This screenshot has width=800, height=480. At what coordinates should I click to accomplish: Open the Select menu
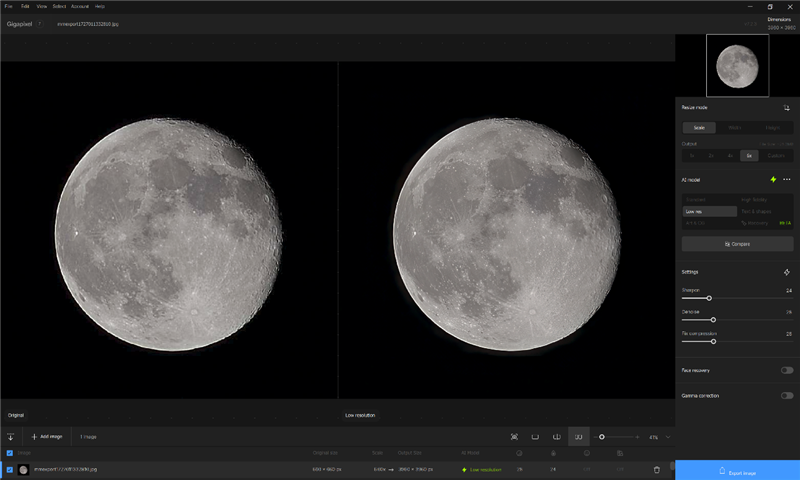(x=59, y=6)
